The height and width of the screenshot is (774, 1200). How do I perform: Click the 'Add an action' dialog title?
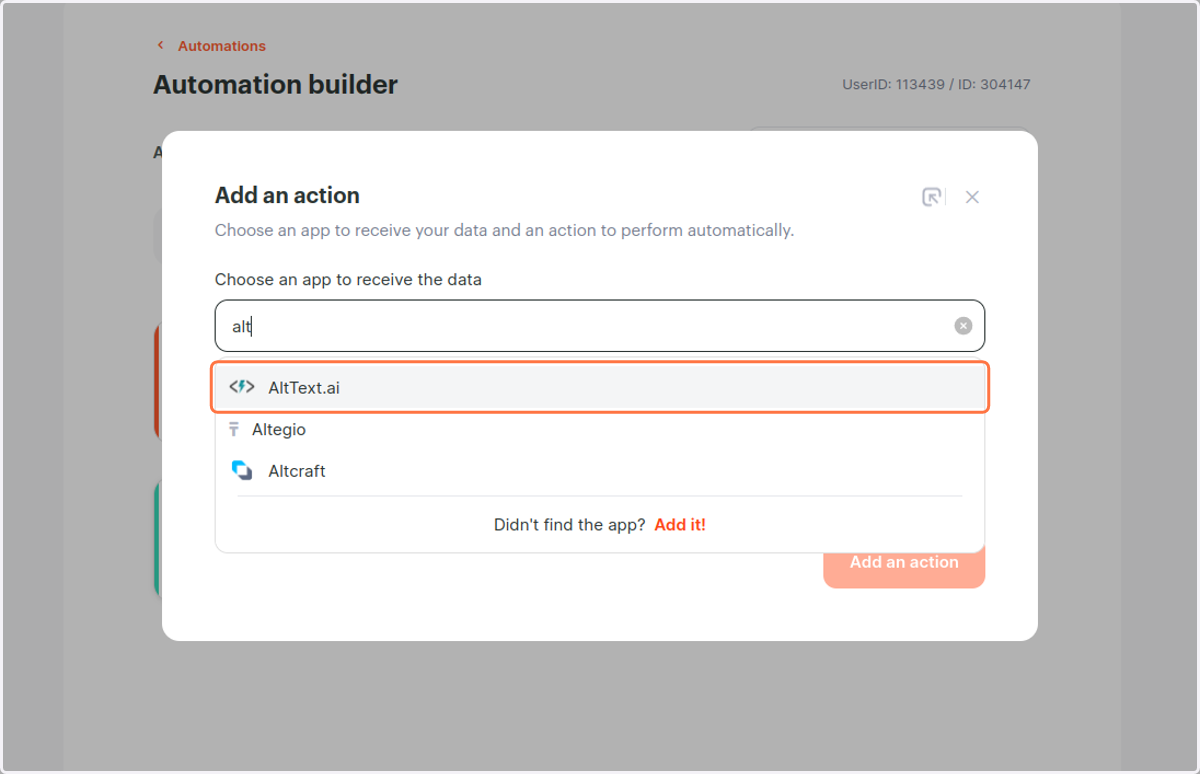pyautogui.click(x=287, y=195)
